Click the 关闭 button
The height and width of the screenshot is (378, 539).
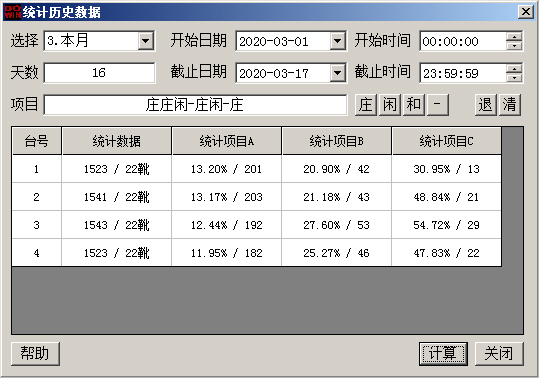coord(499,353)
